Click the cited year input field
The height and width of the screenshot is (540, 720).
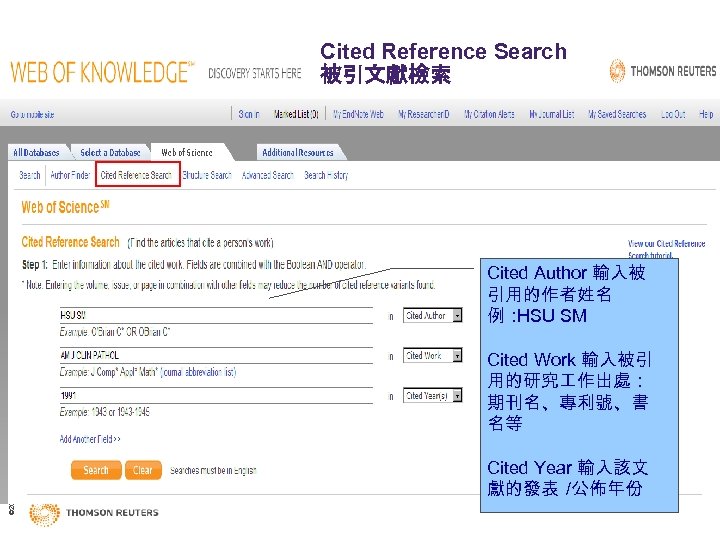pos(216,395)
